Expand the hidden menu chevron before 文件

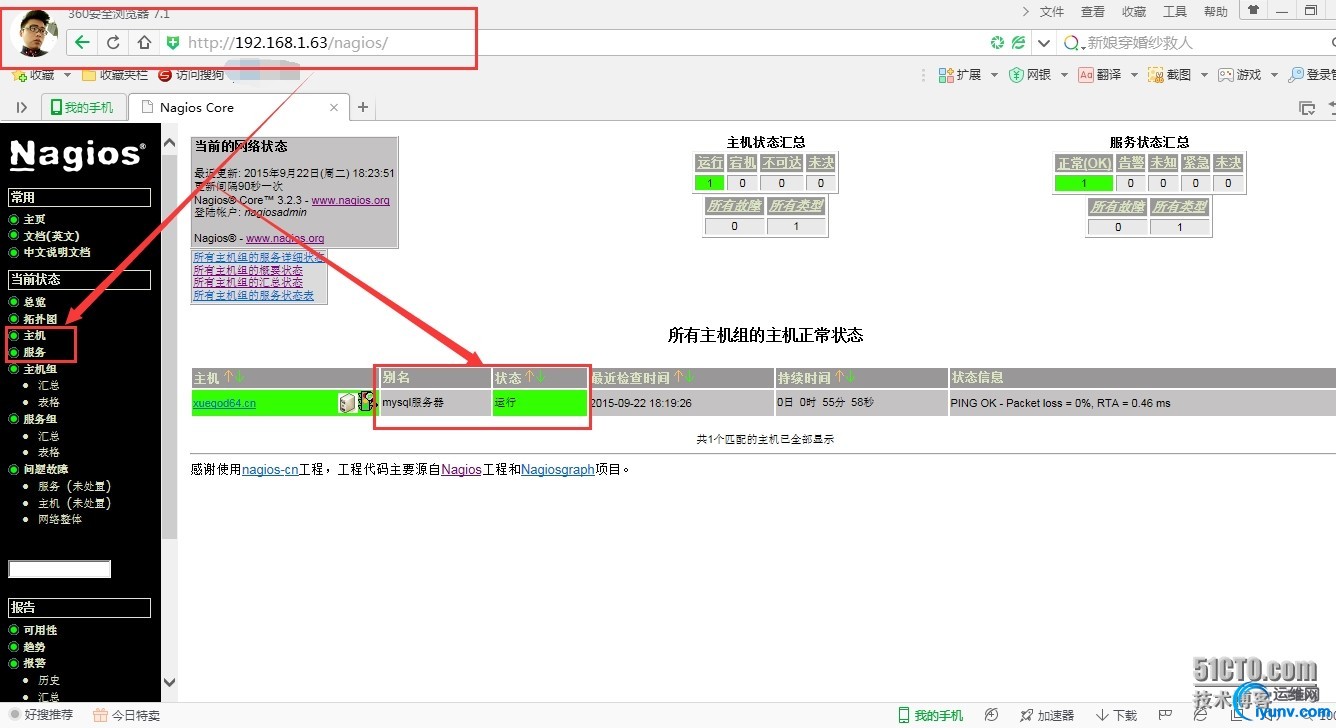pos(1026,11)
